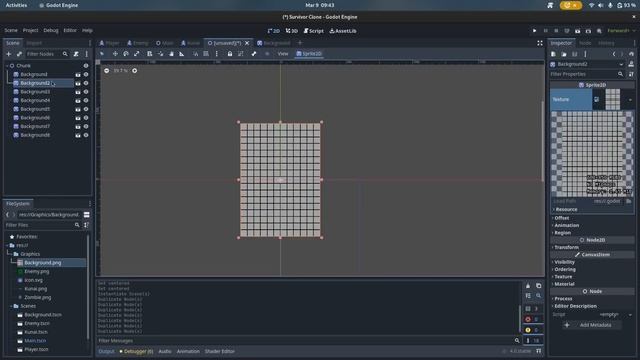Toggle use grid snap
Viewport: 640px width, 360px height.
(206, 54)
